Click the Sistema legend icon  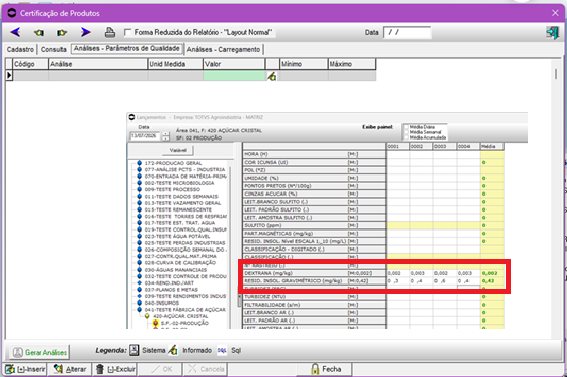[134, 350]
